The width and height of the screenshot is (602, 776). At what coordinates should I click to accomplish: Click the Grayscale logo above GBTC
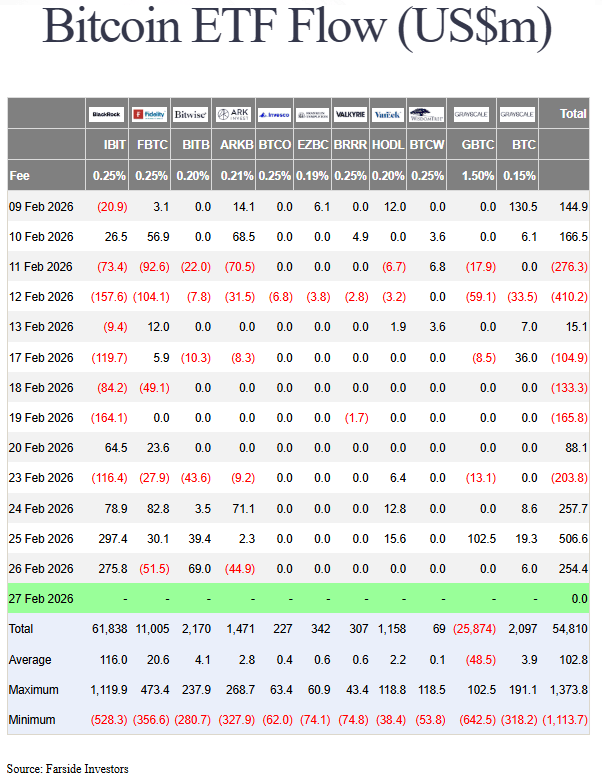(471, 114)
